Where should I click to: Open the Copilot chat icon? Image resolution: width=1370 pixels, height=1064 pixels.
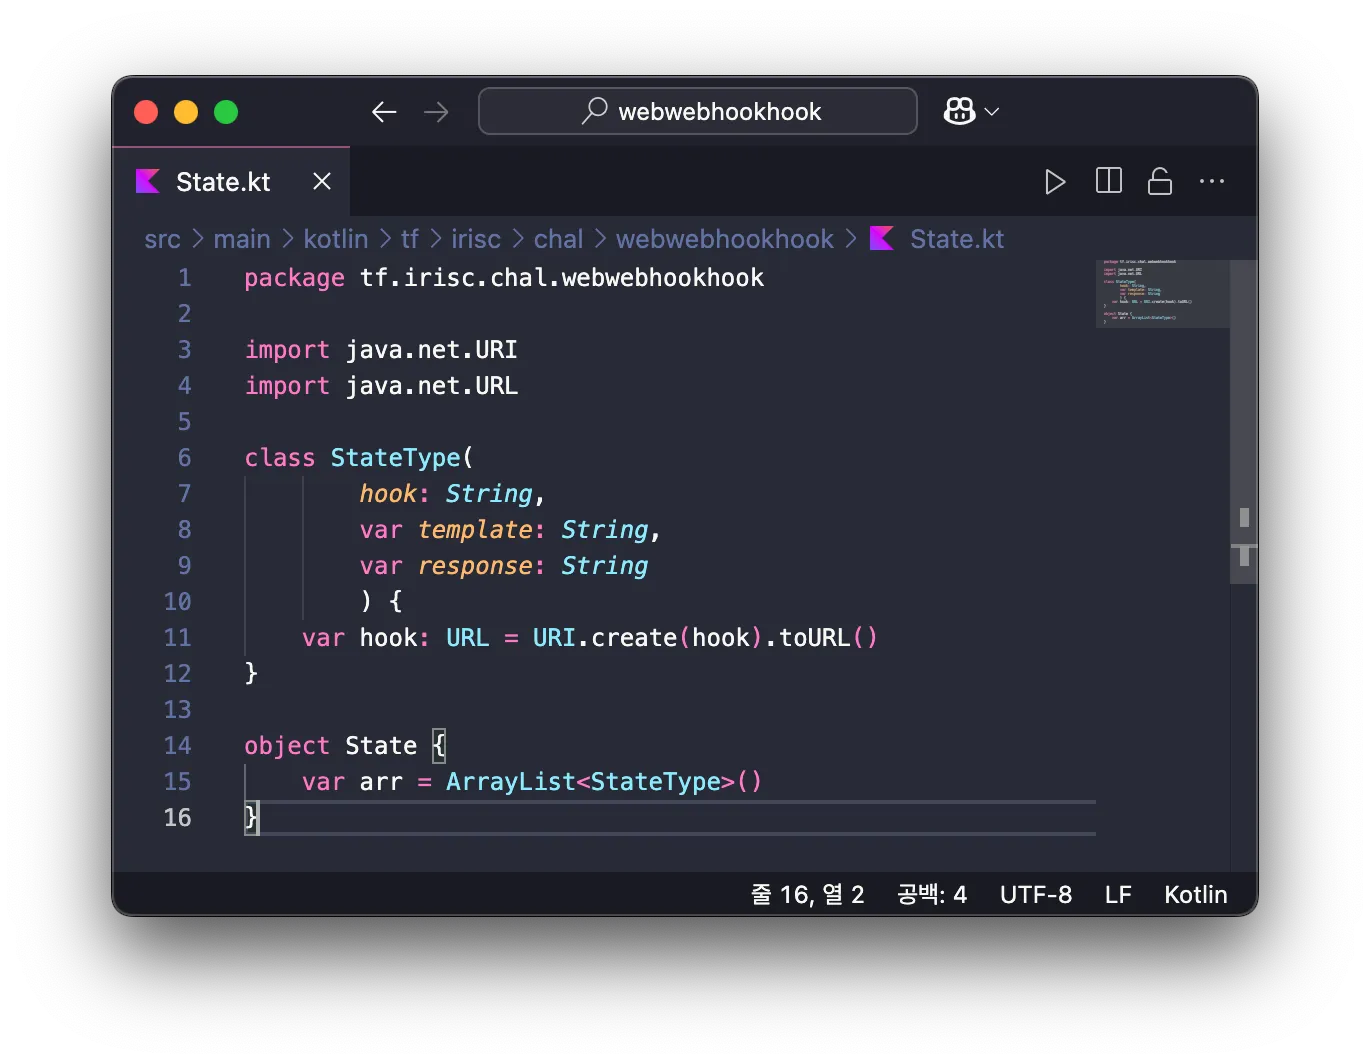[959, 111]
